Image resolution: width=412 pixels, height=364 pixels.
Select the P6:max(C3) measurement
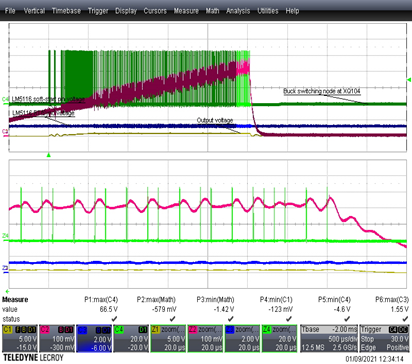click(392, 300)
